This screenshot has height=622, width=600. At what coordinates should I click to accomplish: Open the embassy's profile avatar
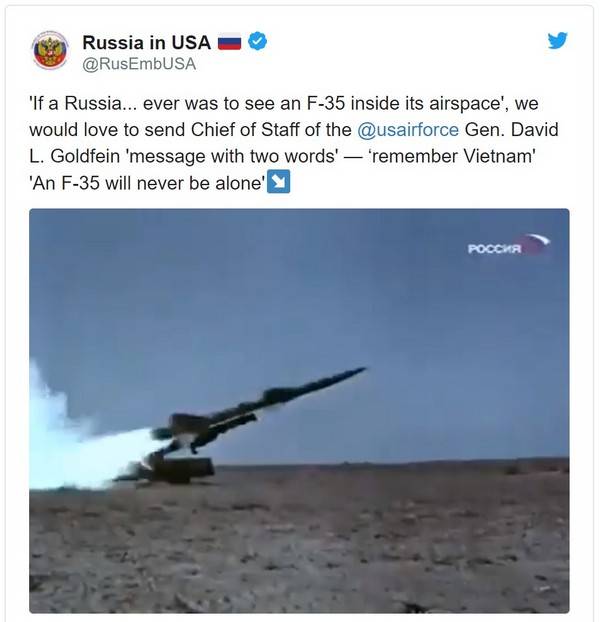coord(50,50)
